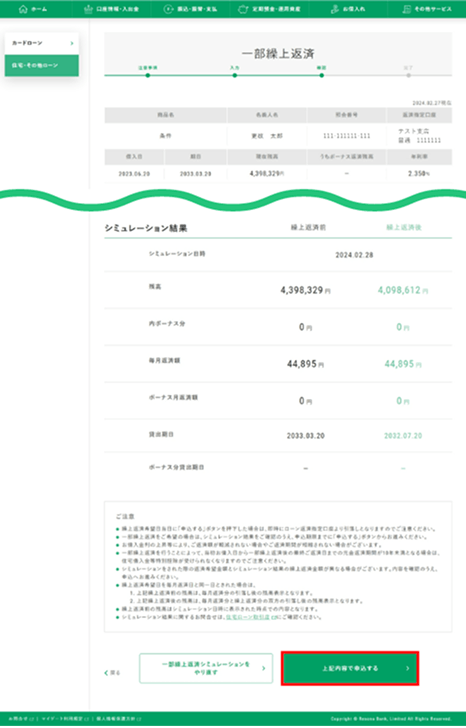Click arrow on simulation redo button
Viewport: 466px width, 728px height.
click(264, 668)
